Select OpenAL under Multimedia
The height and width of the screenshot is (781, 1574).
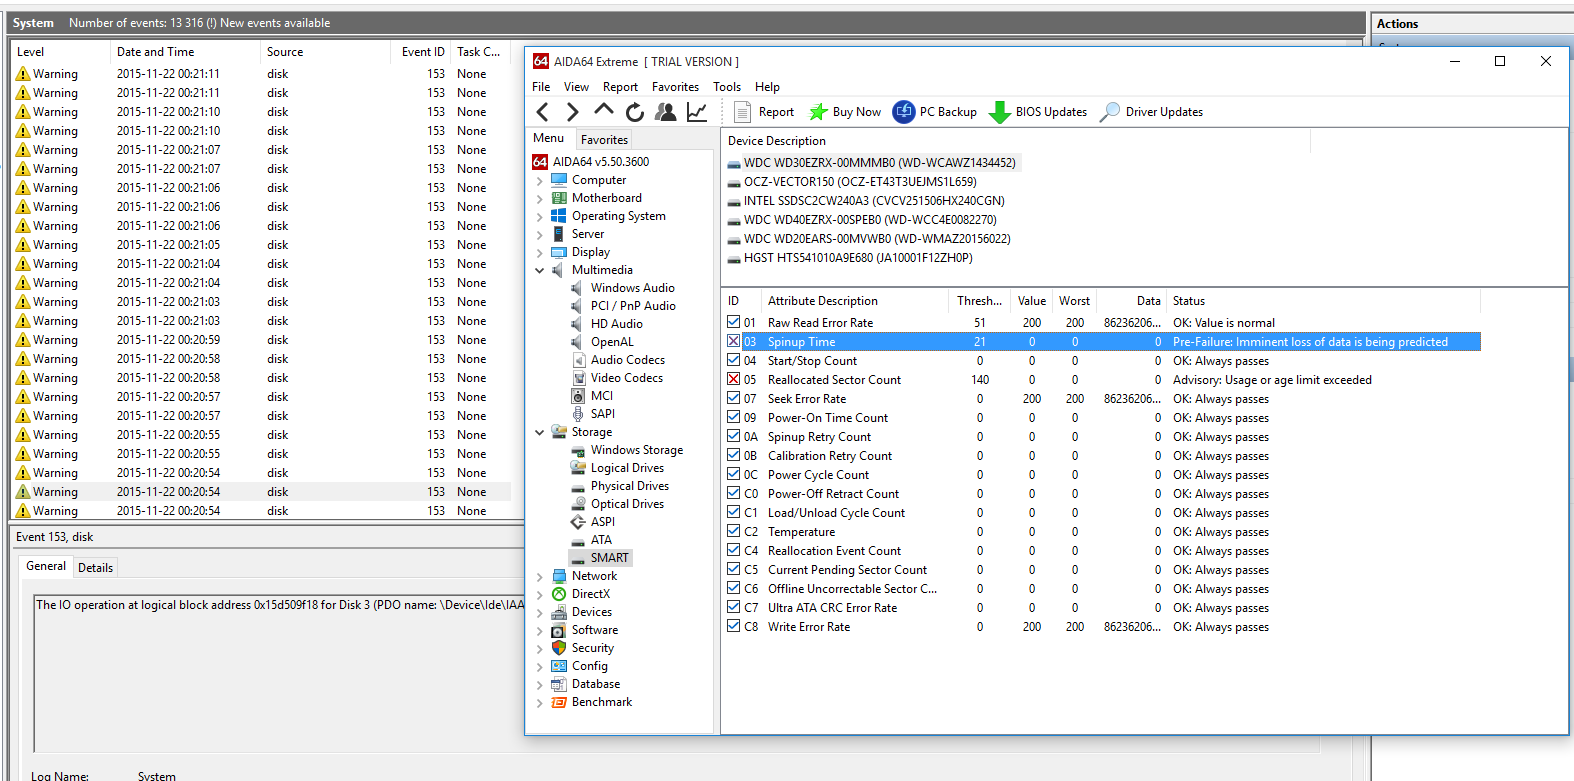pos(612,342)
